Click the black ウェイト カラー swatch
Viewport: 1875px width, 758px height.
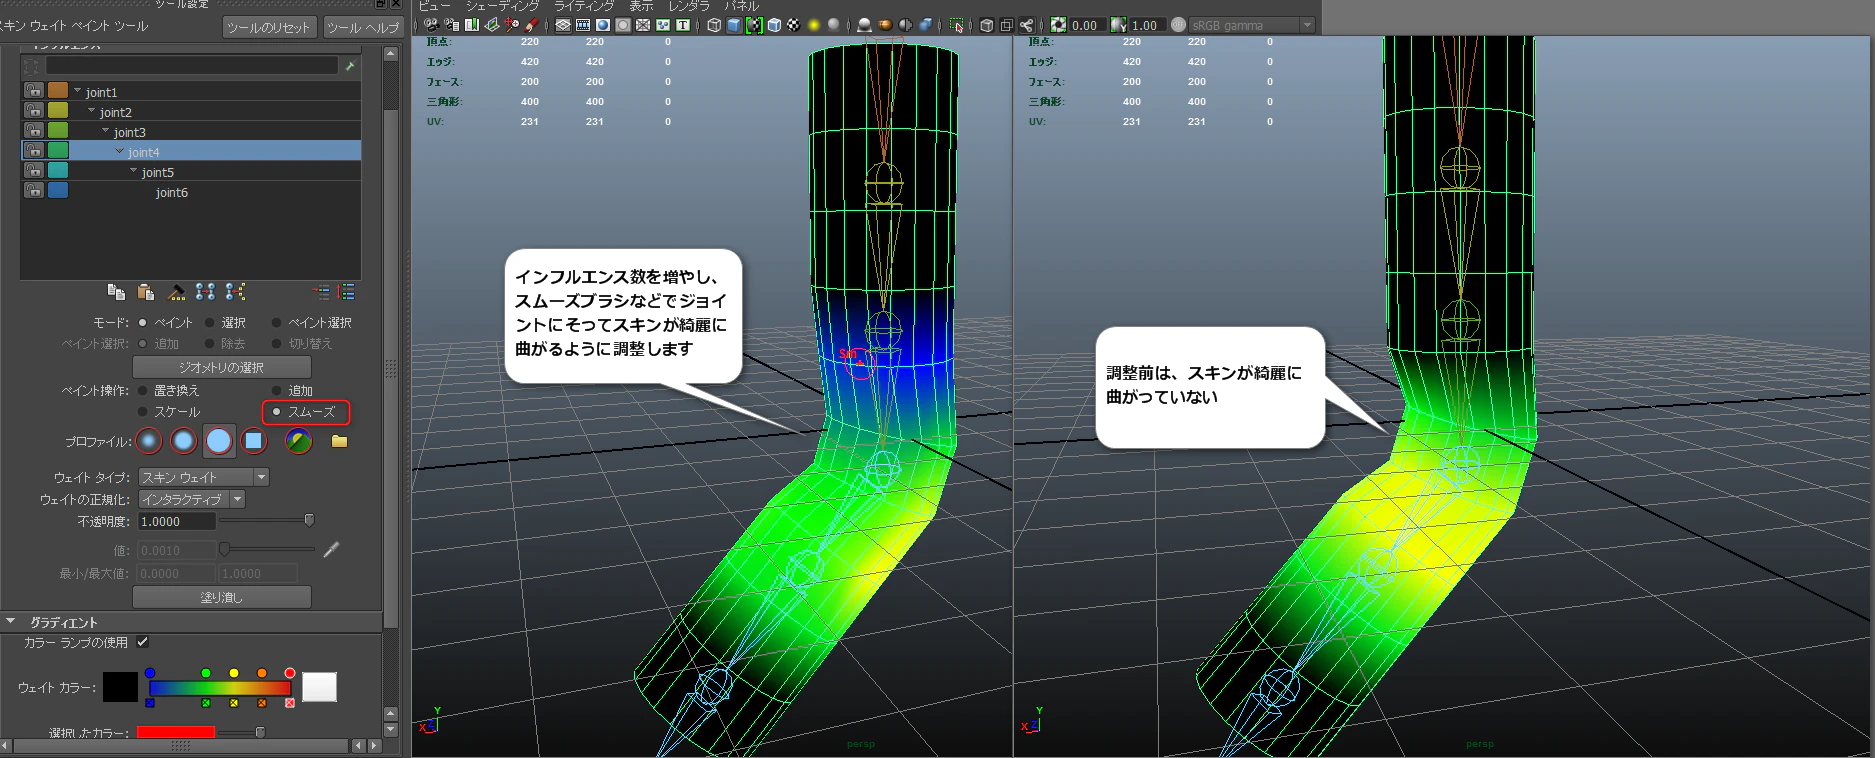(120, 687)
